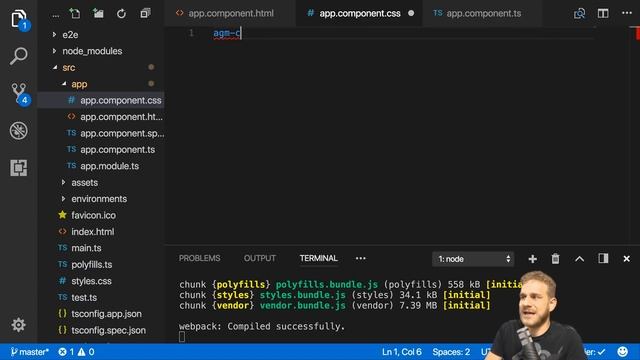The width and height of the screenshot is (640, 360).
Task: Close the terminal panel
Action: coord(627,259)
